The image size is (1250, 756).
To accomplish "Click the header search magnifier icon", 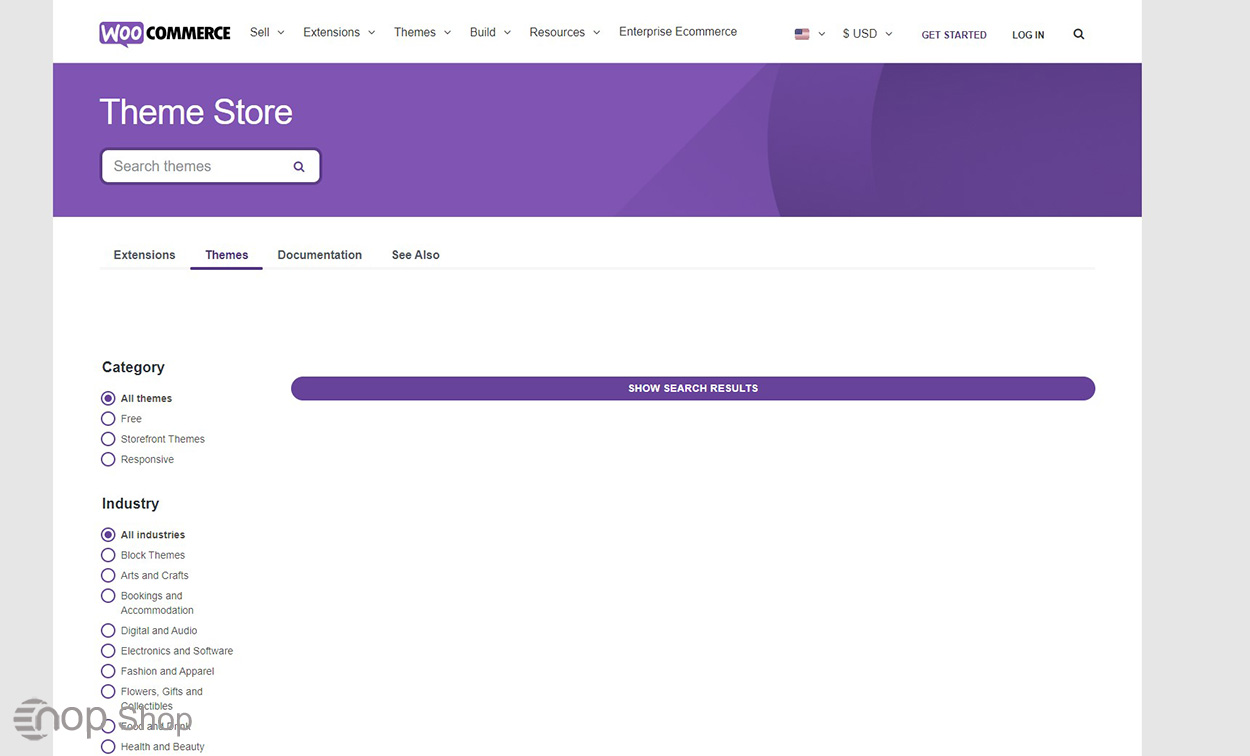I will pos(1078,34).
